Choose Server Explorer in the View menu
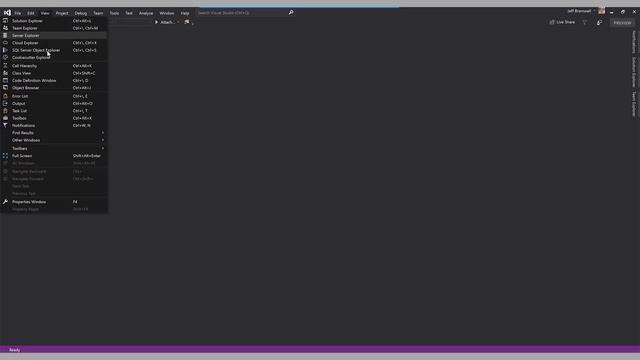The width and height of the screenshot is (640, 360). 54,36
